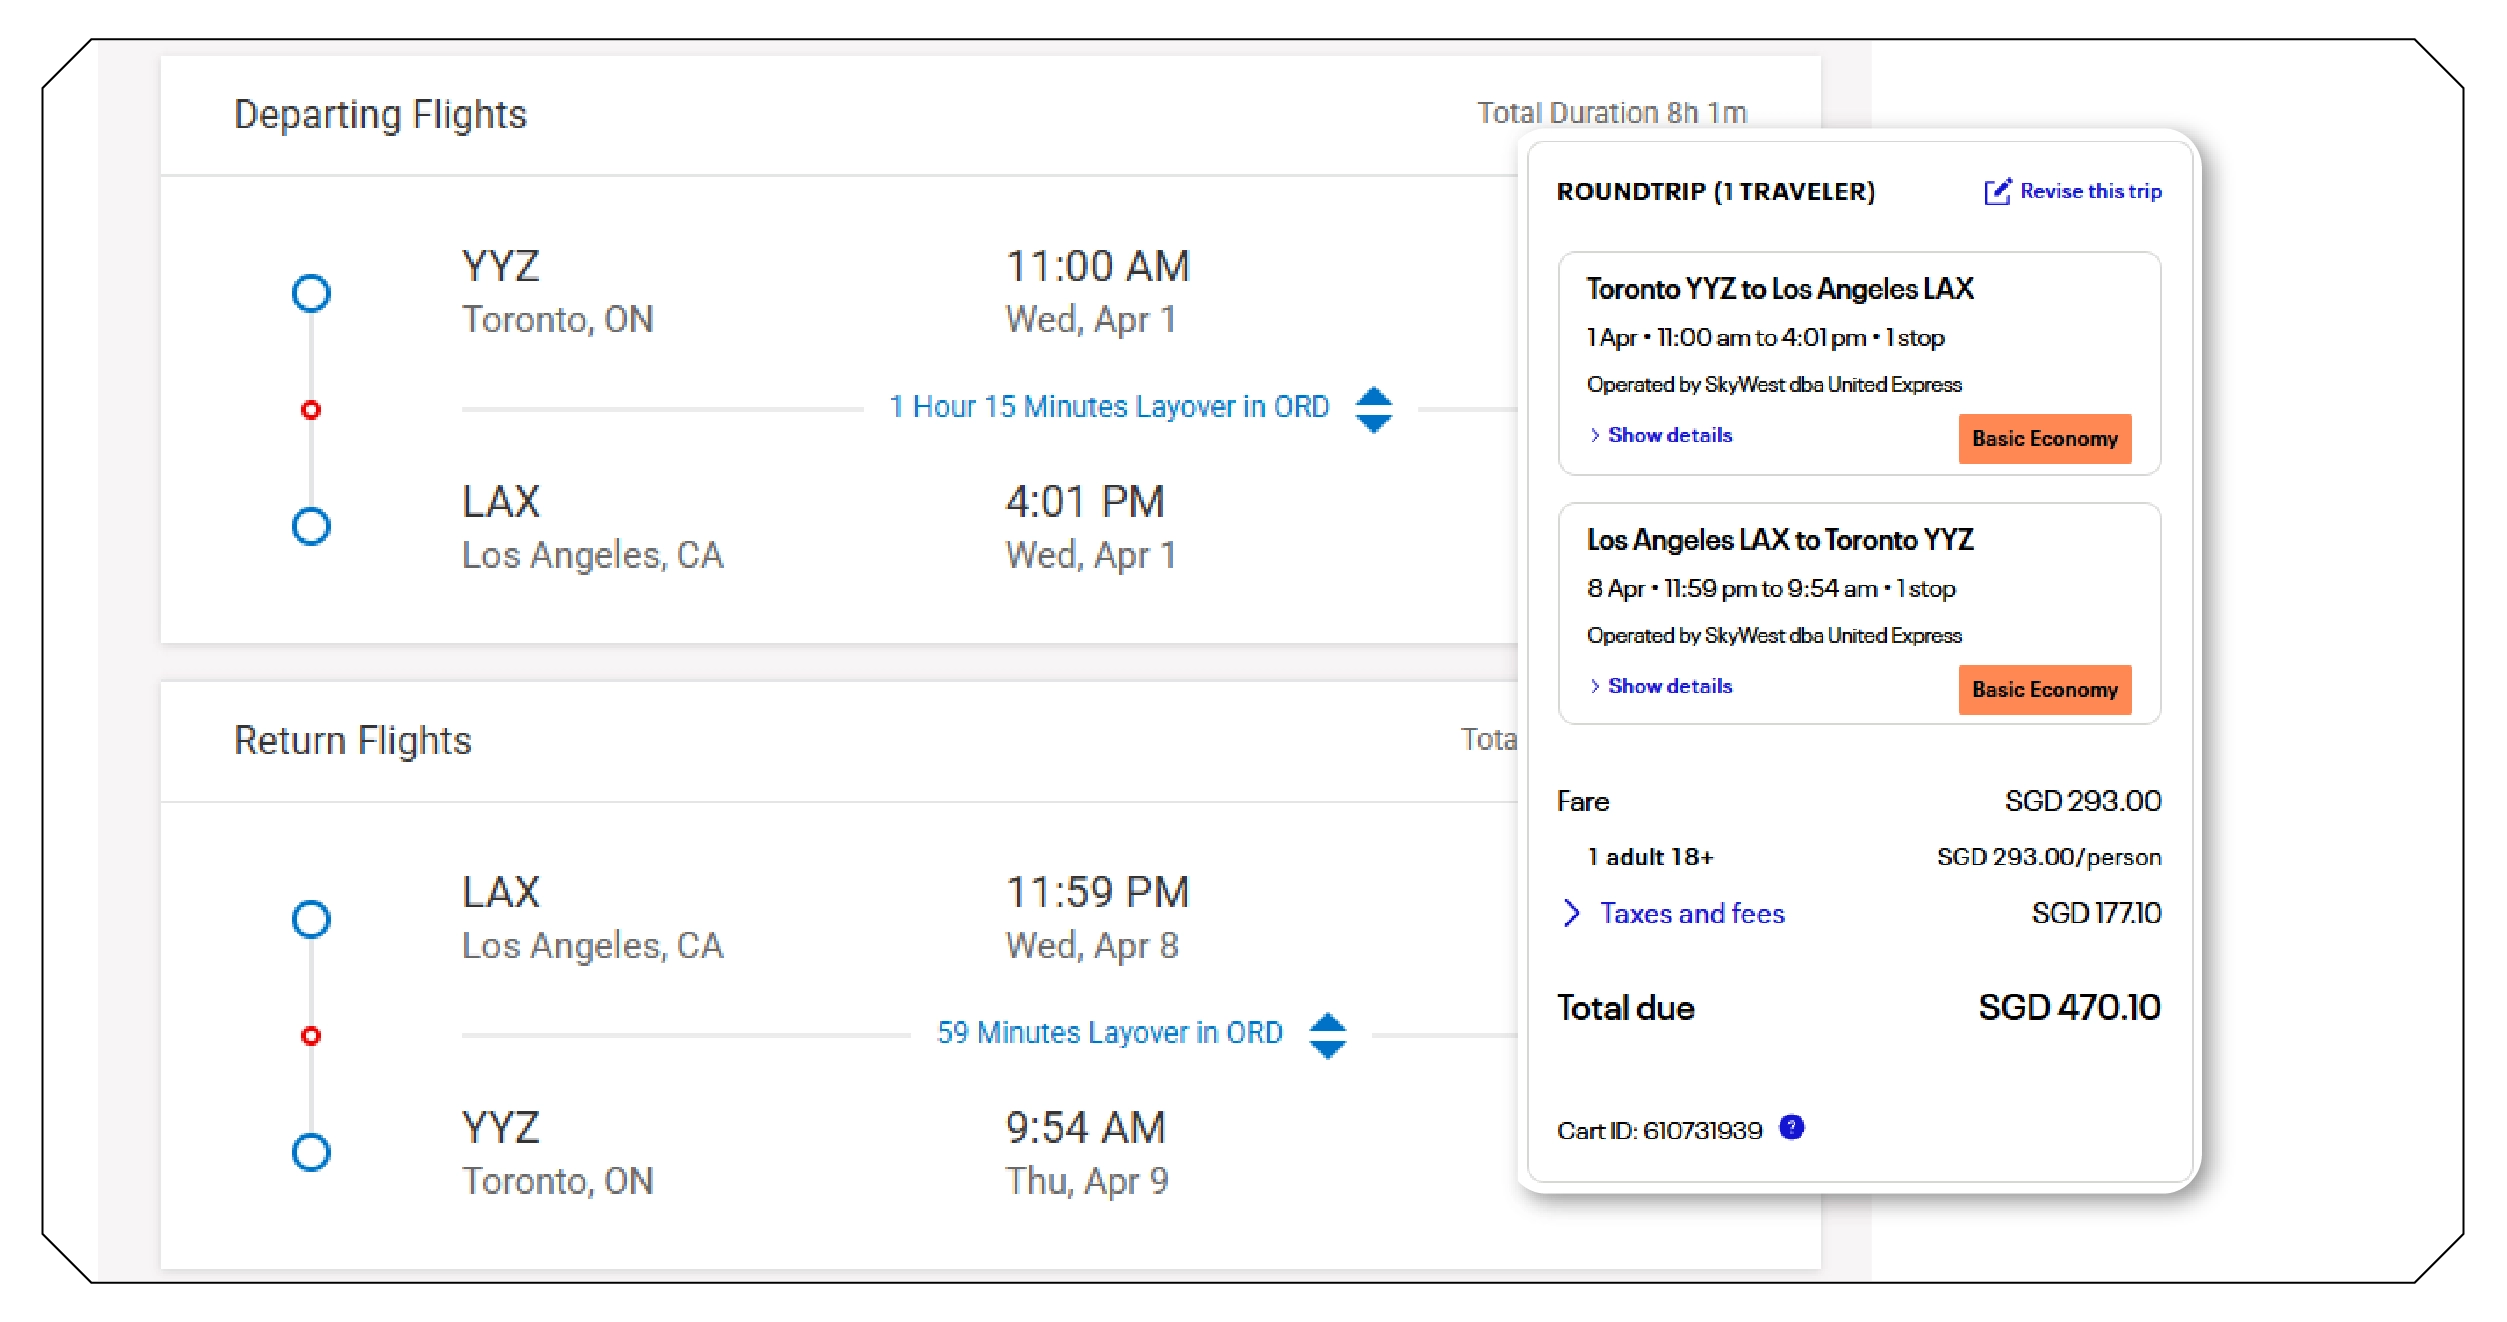Click the Departing Flights section header
This screenshot has width=2507, height=1322.
tap(381, 114)
